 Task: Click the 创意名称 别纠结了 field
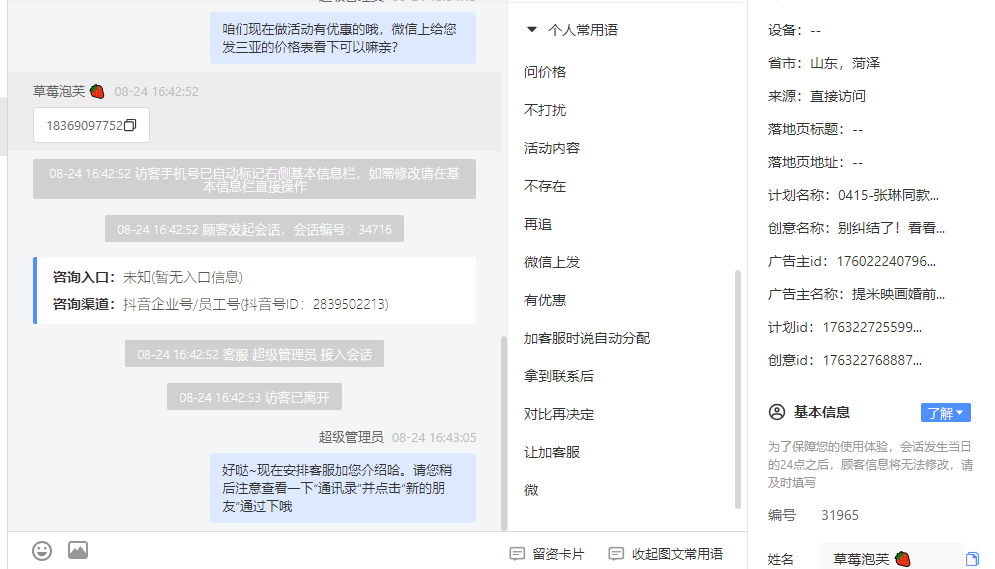point(857,228)
